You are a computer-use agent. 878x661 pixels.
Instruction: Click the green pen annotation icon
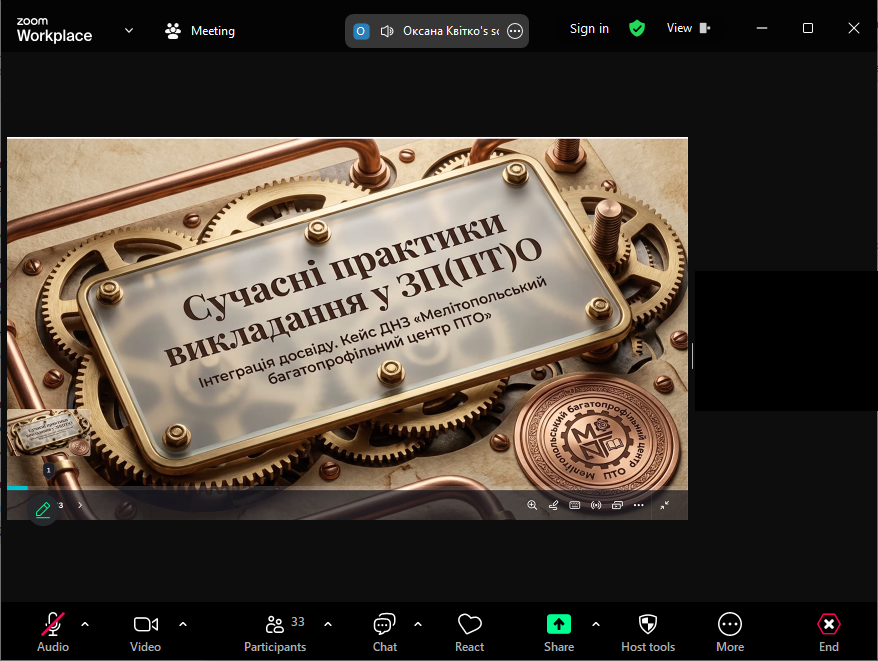[42, 509]
